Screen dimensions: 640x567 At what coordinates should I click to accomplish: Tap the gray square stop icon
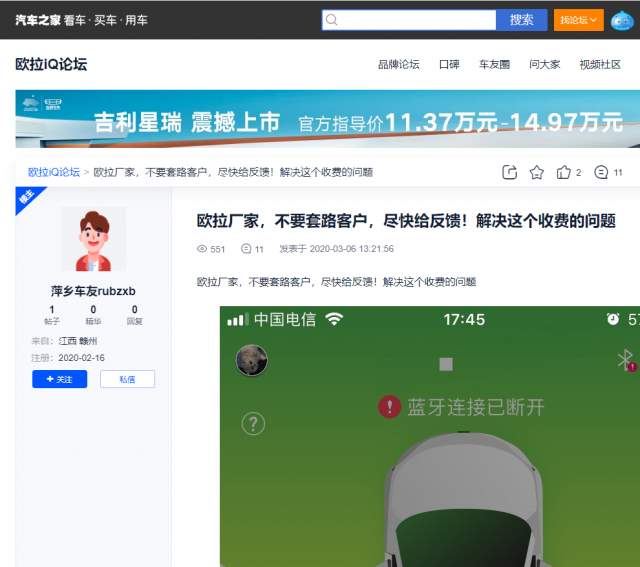tap(446, 364)
